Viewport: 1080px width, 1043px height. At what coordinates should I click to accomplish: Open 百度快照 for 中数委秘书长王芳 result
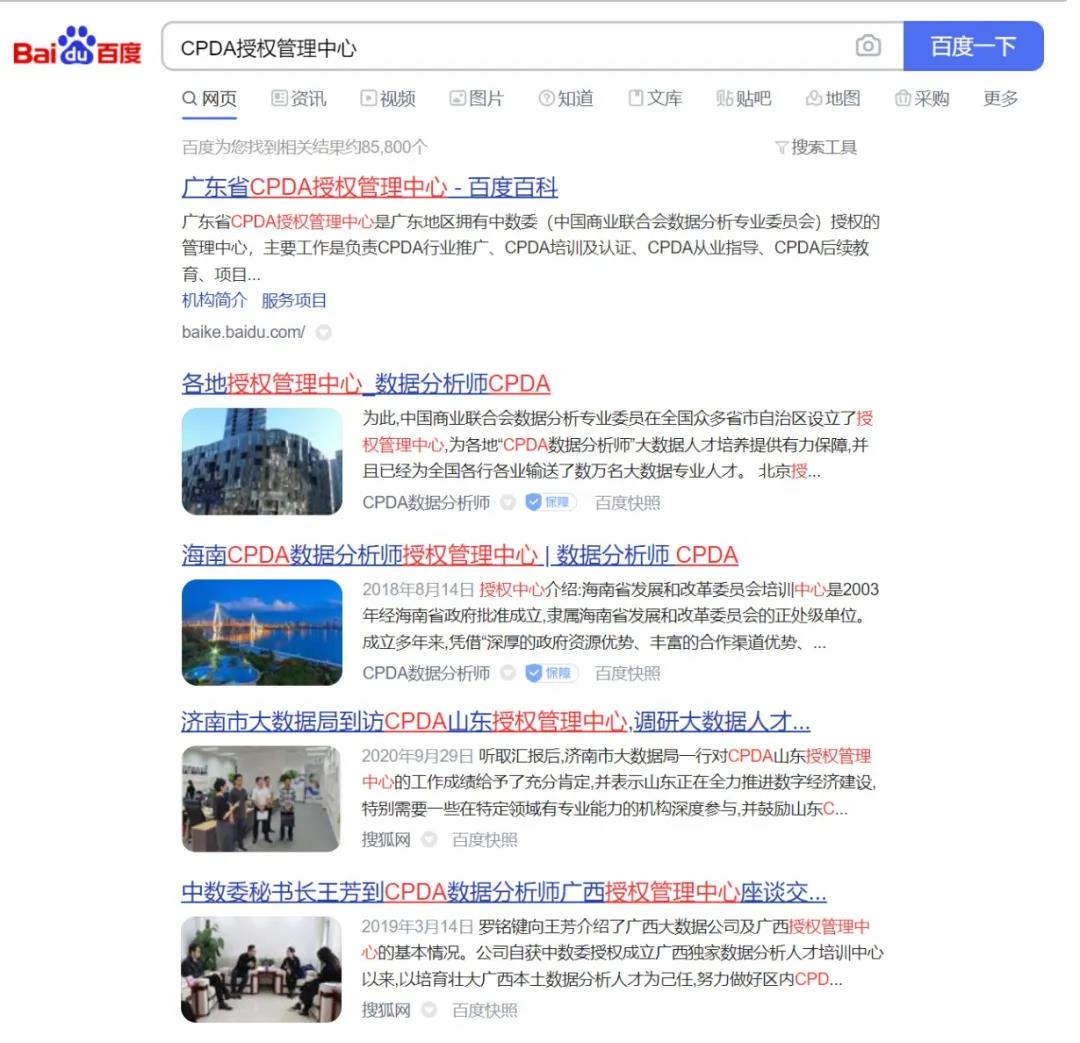click(484, 1010)
